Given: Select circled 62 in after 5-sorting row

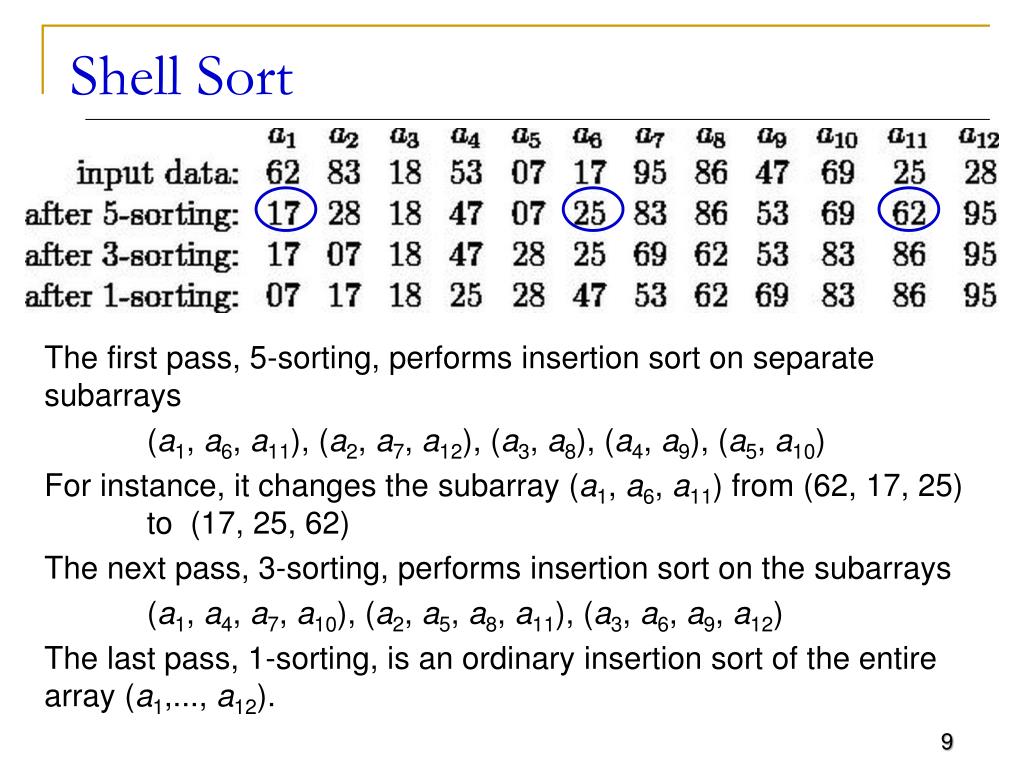Looking at the screenshot, I should [x=908, y=210].
